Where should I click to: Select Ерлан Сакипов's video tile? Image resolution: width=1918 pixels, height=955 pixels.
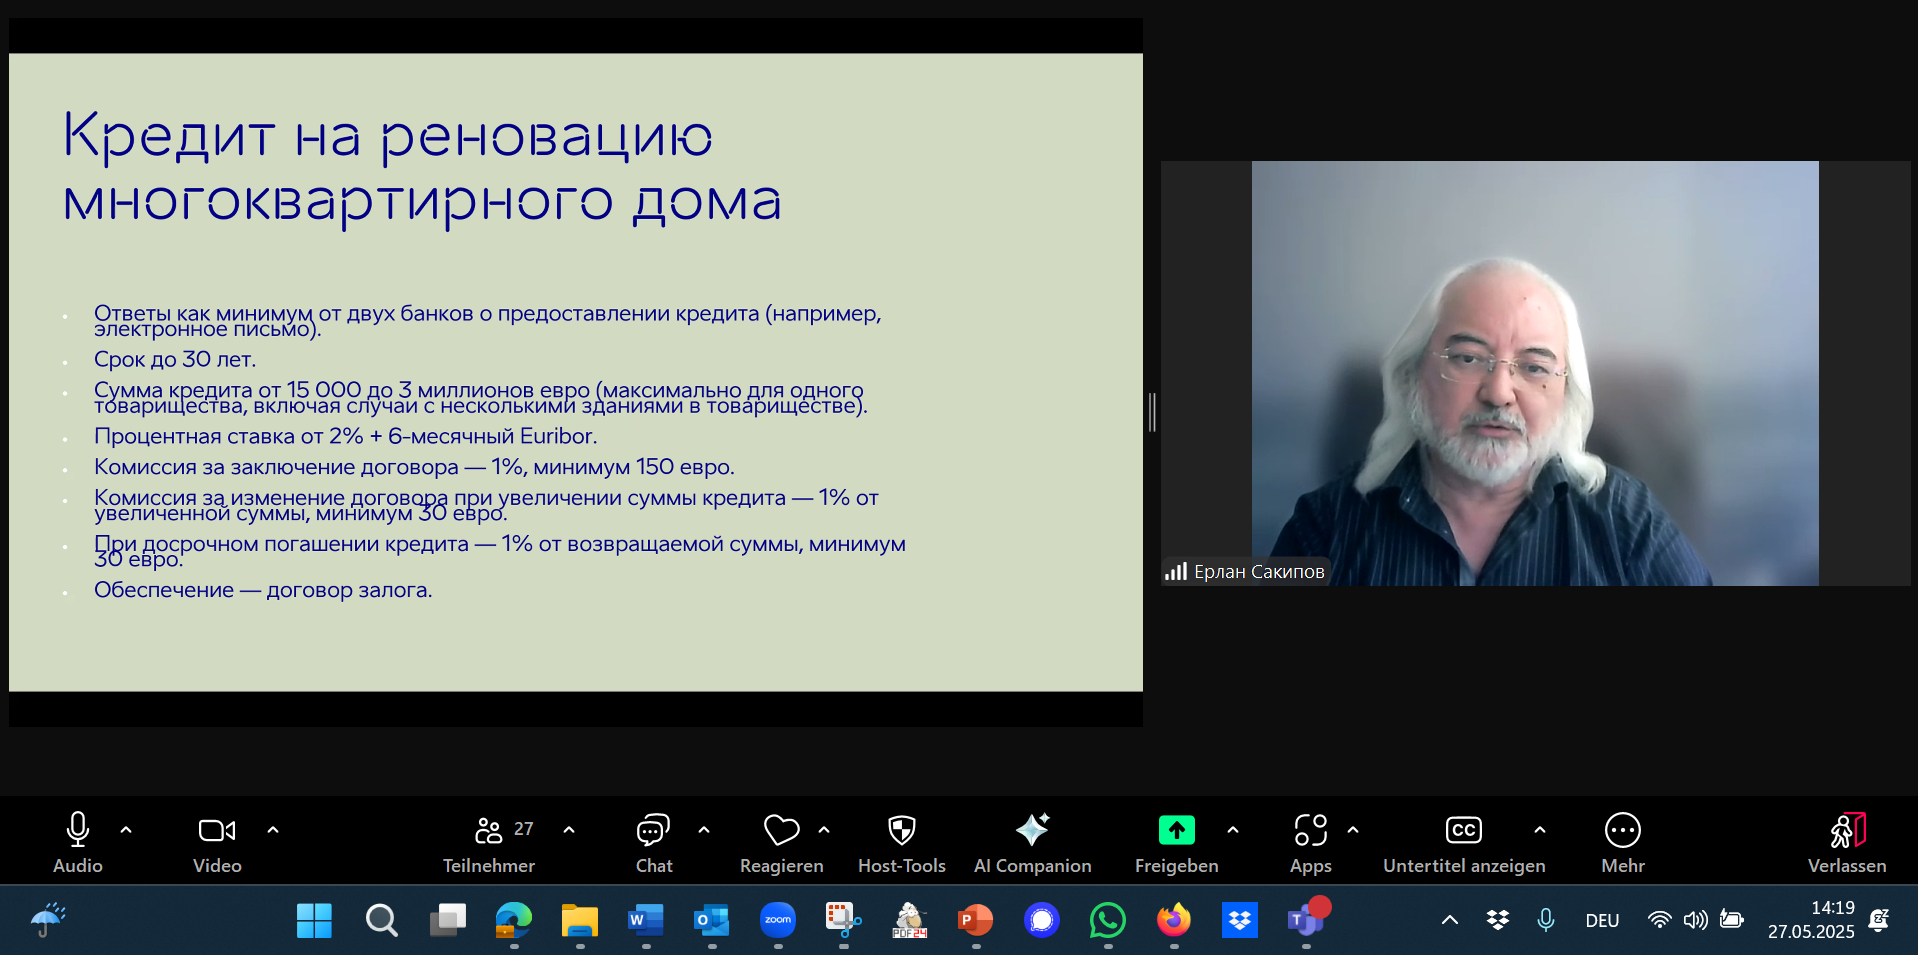(x=1534, y=373)
